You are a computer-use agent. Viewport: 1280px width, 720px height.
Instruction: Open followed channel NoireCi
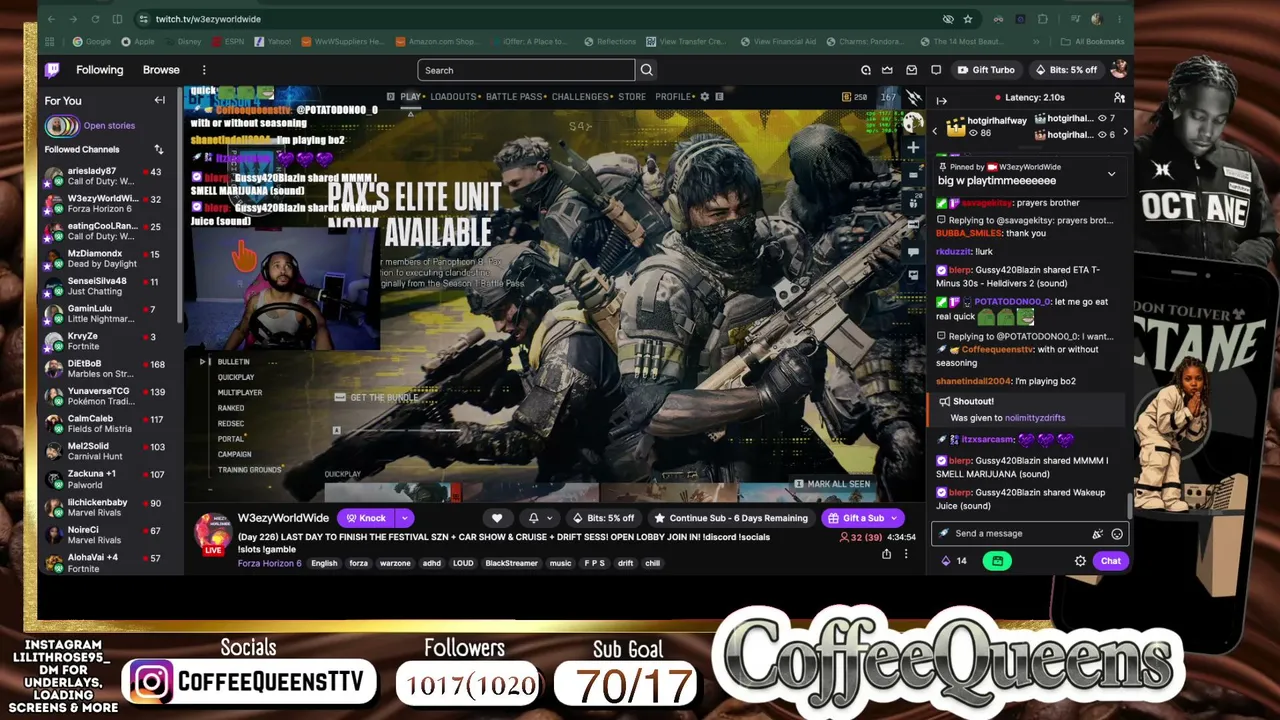coord(103,535)
